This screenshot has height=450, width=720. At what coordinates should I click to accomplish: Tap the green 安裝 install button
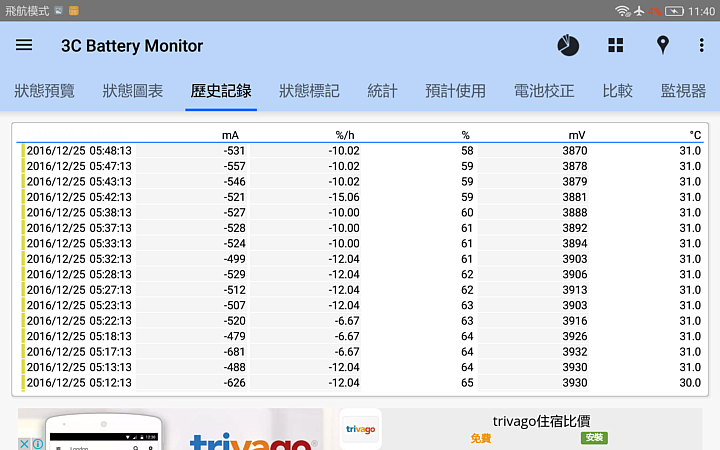point(594,438)
